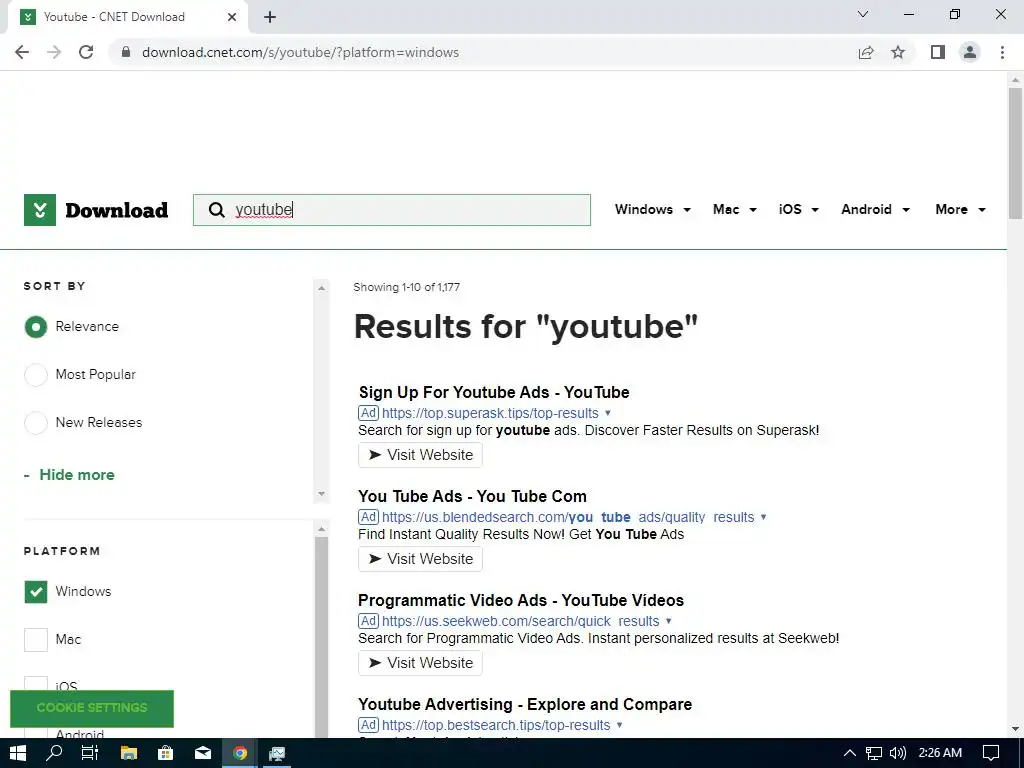The image size is (1024, 768).
Task: Open the Chrome profile avatar icon
Action: point(970,52)
